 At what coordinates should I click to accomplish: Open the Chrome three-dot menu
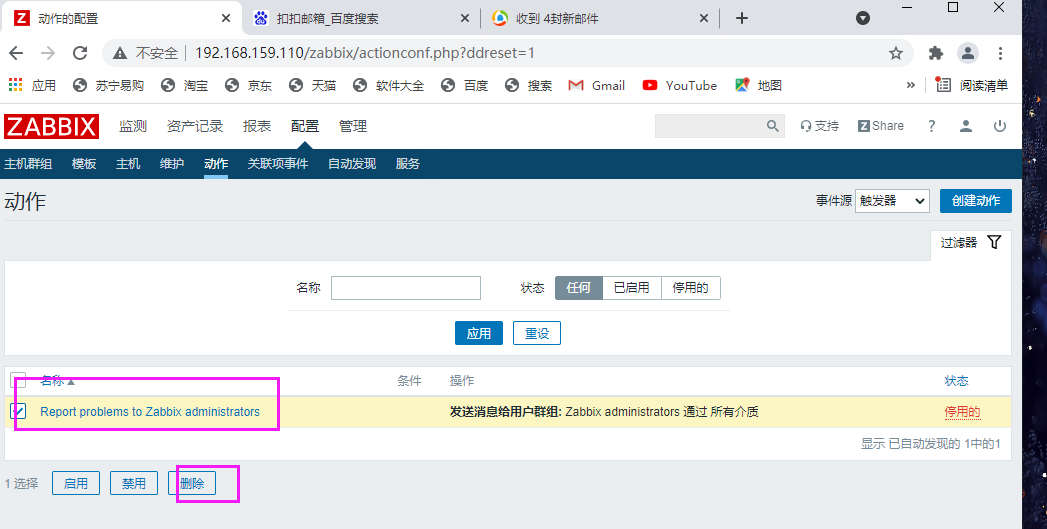1000,53
